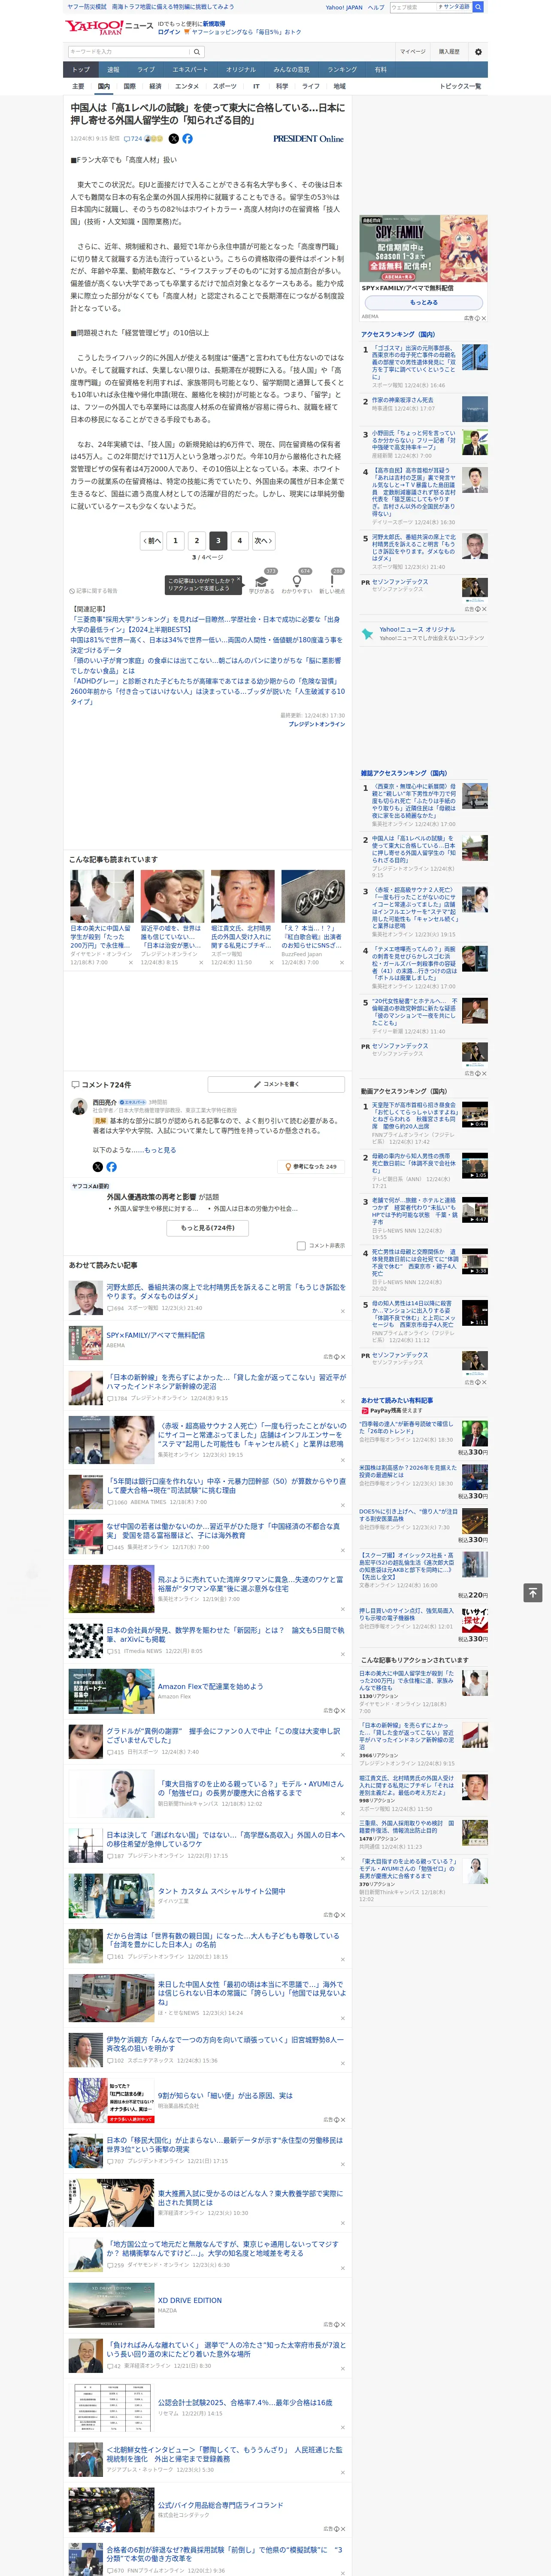
Task: Open 習近平の嘘を thumbnail in こんな記事も読まれています
Action: point(172,895)
